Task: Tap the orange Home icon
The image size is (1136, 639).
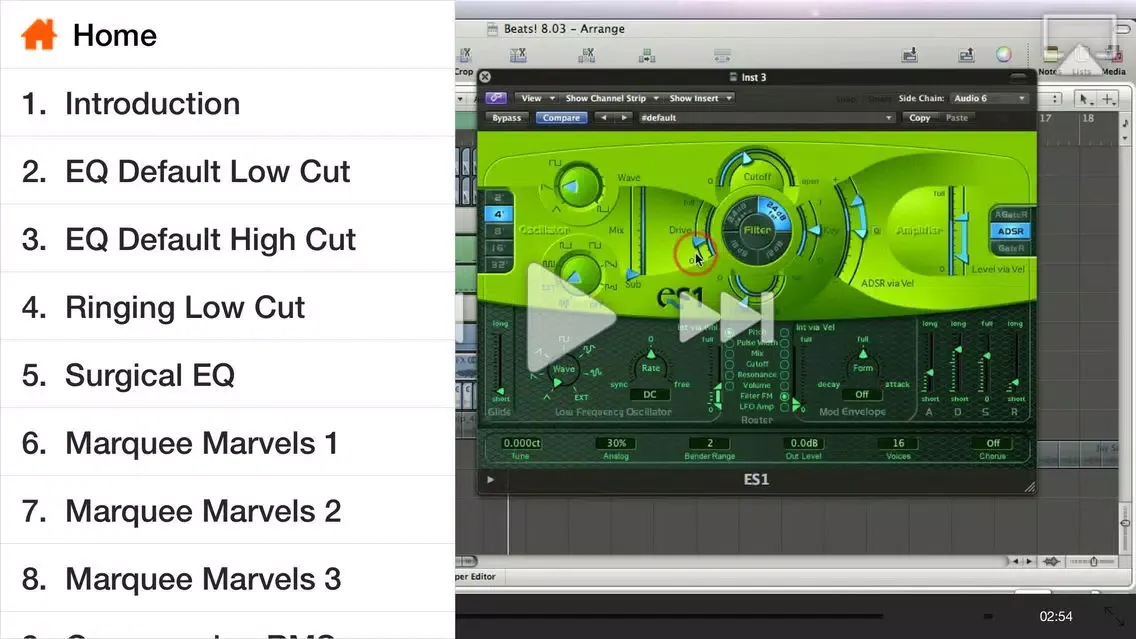Action: (39, 35)
